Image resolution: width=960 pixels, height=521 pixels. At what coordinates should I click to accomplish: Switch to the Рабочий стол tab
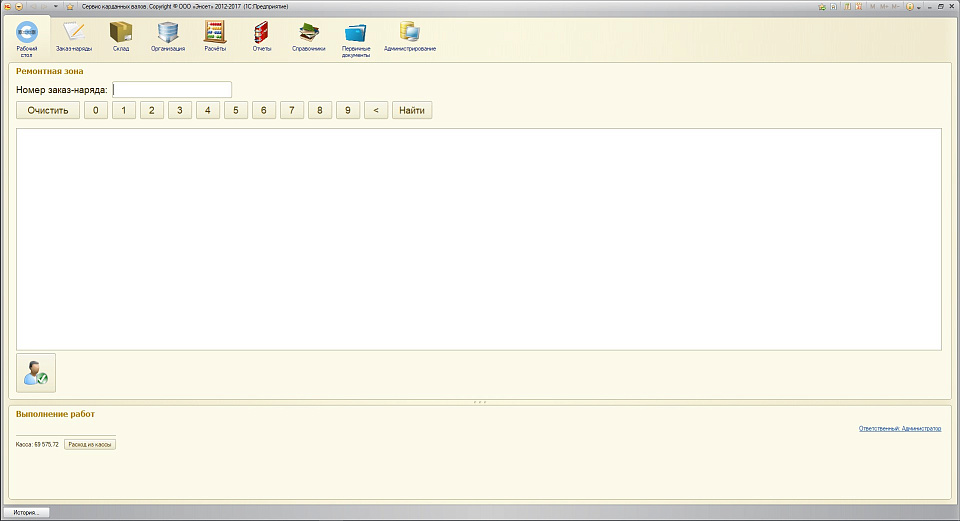pyautogui.click(x=27, y=38)
